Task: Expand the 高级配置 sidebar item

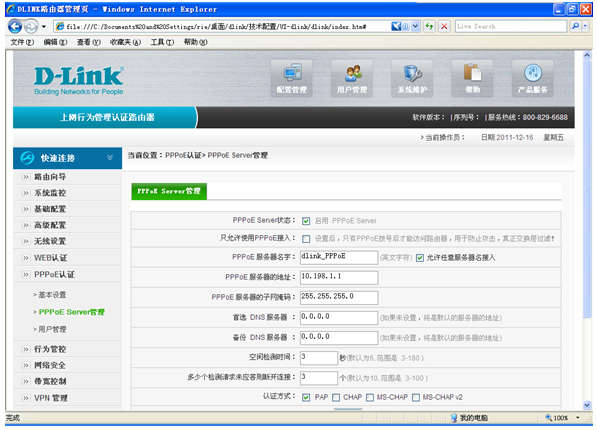Action: pos(67,225)
